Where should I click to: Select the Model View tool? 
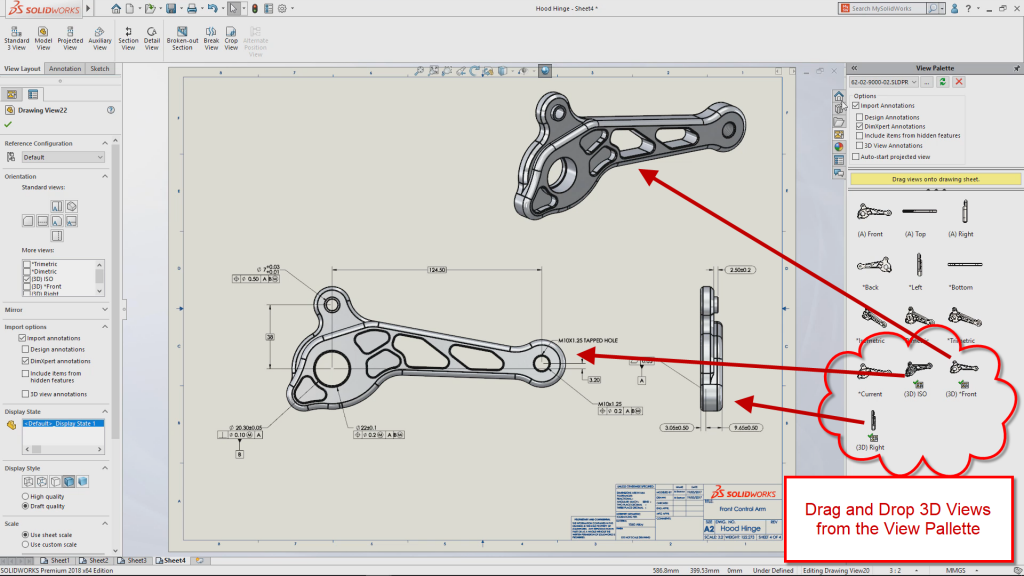43,39
